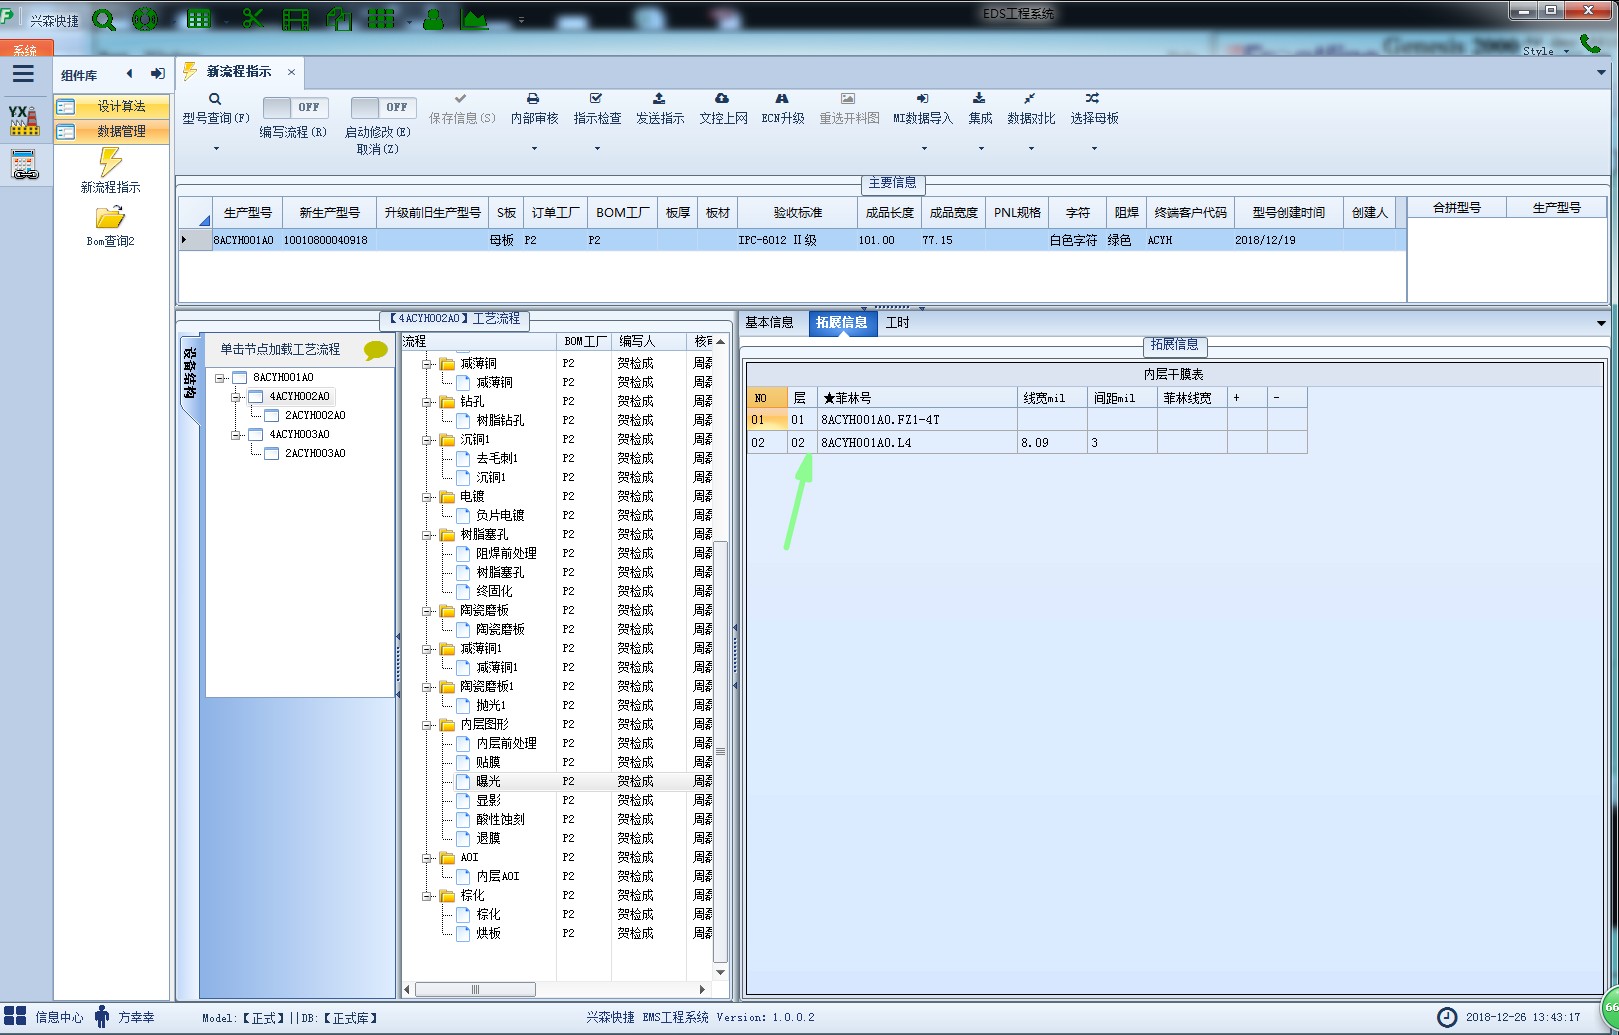Open the green area chart icon
1619x1035 pixels.
(474, 19)
